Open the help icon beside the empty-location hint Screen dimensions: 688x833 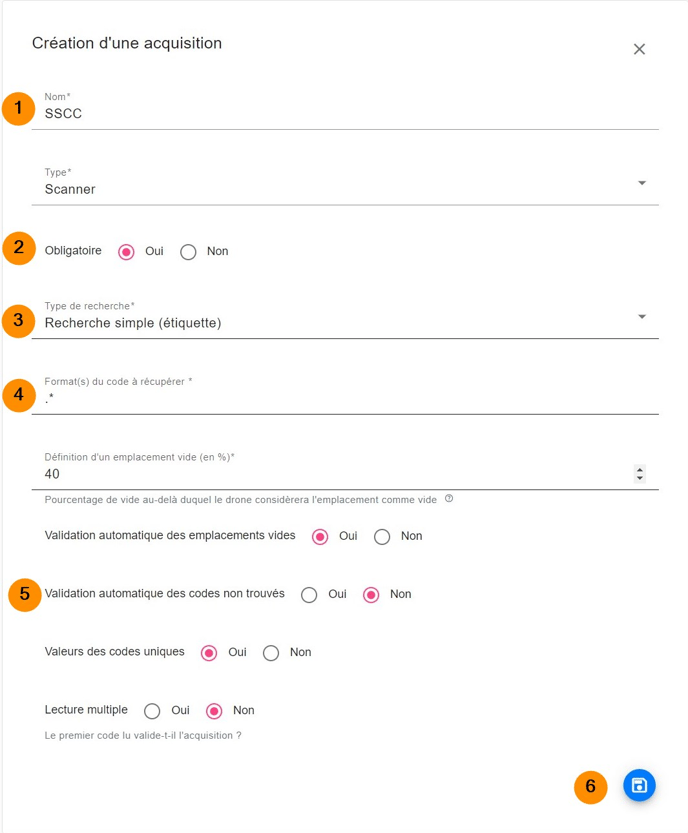[449, 498]
